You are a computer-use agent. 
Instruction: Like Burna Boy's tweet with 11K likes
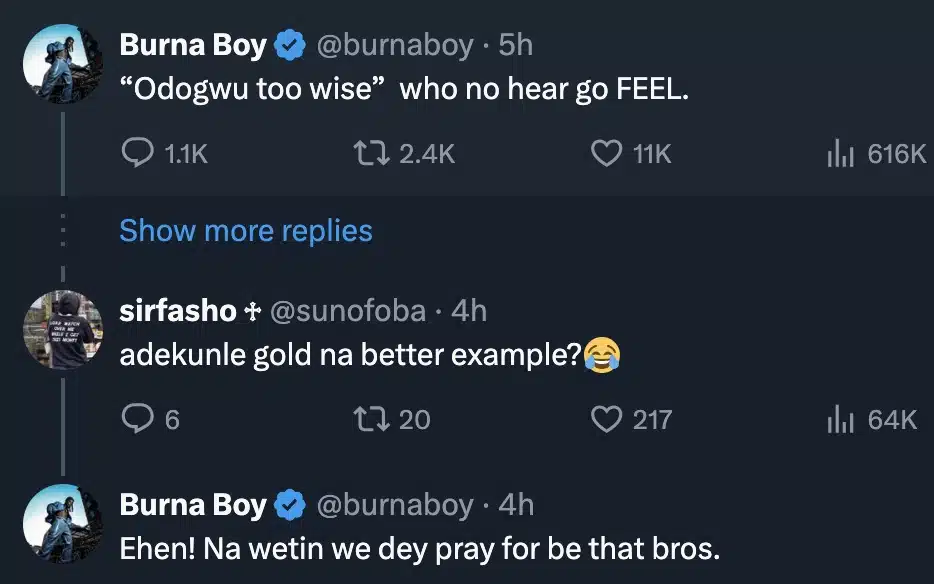606,153
